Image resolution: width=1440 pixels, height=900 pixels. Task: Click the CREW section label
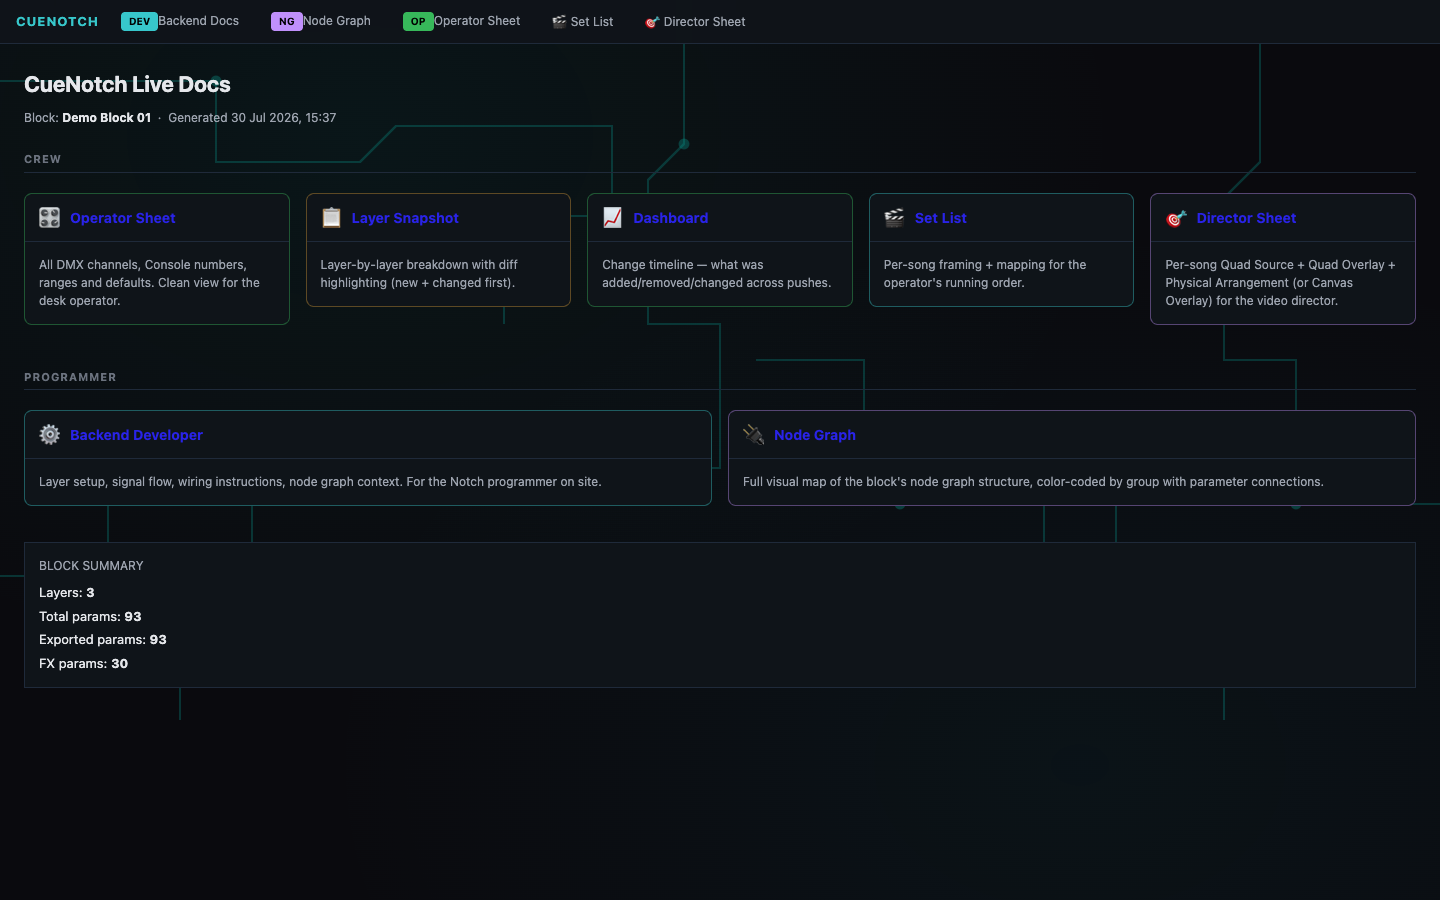pyautogui.click(x=42, y=159)
